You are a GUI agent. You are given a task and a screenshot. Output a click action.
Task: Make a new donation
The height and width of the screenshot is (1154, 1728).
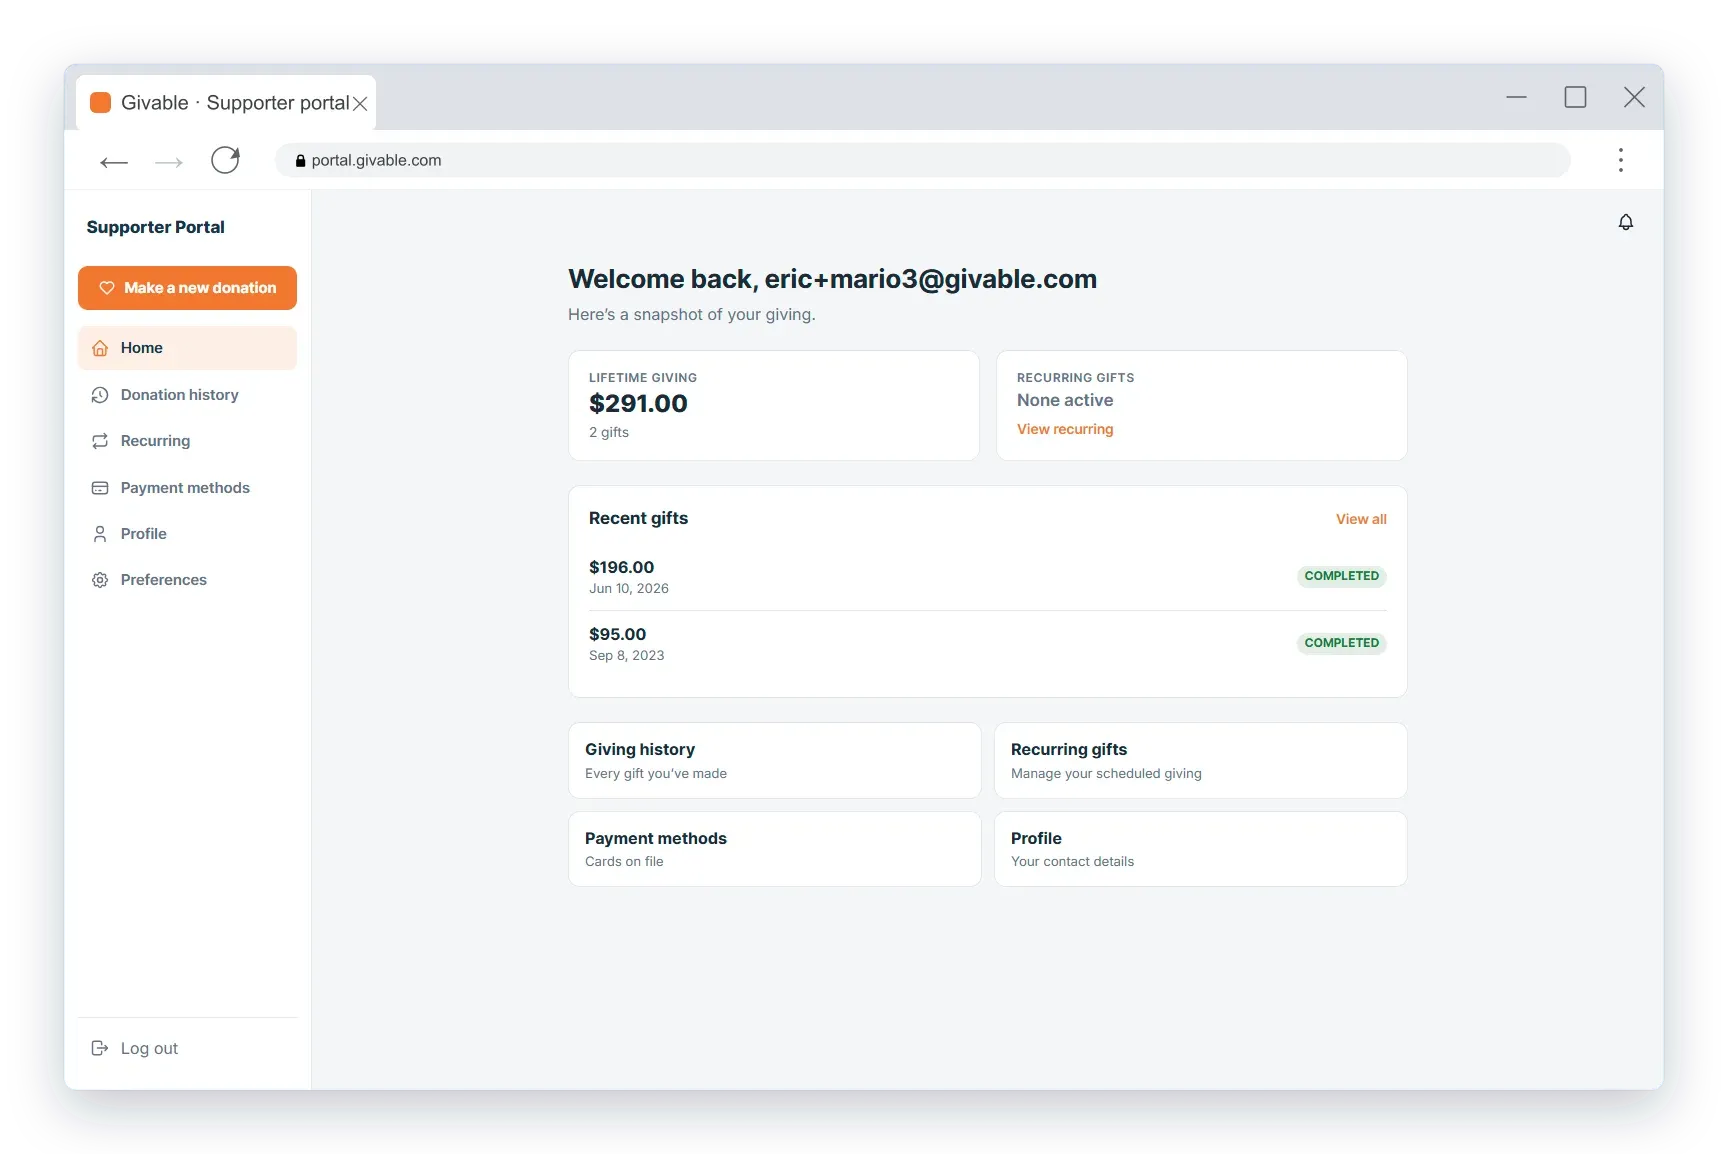click(187, 288)
